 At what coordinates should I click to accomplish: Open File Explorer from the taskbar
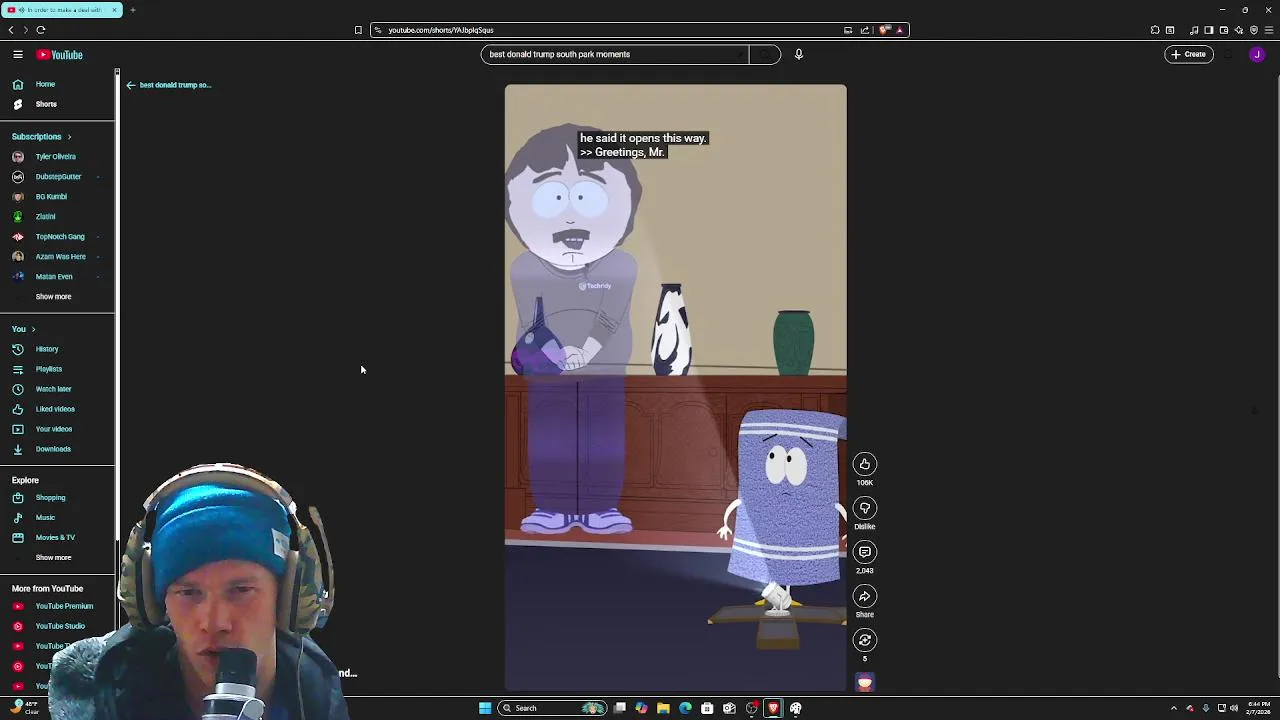coord(663,708)
